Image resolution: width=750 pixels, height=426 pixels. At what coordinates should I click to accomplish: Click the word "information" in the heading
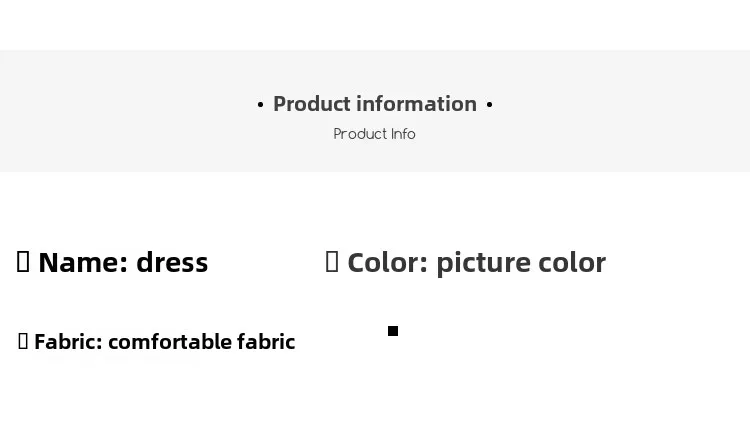tap(417, 104)
